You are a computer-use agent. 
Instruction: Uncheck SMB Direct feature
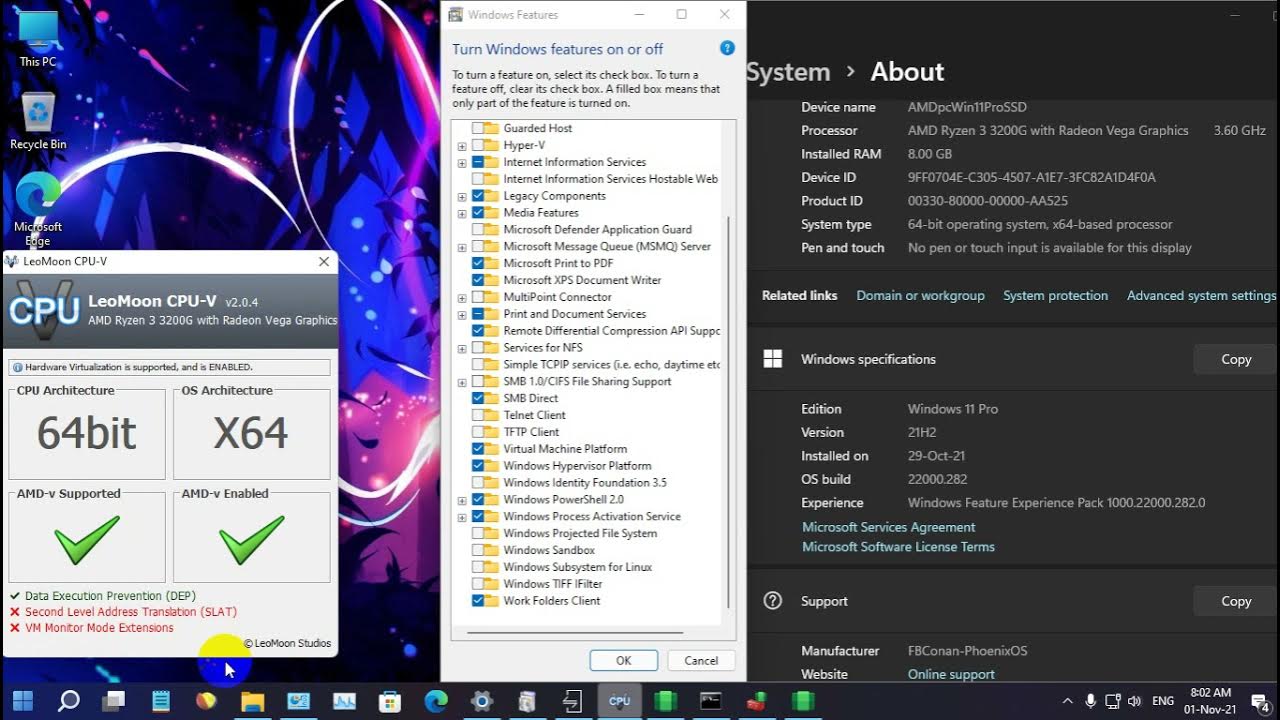tap(478, 398)
